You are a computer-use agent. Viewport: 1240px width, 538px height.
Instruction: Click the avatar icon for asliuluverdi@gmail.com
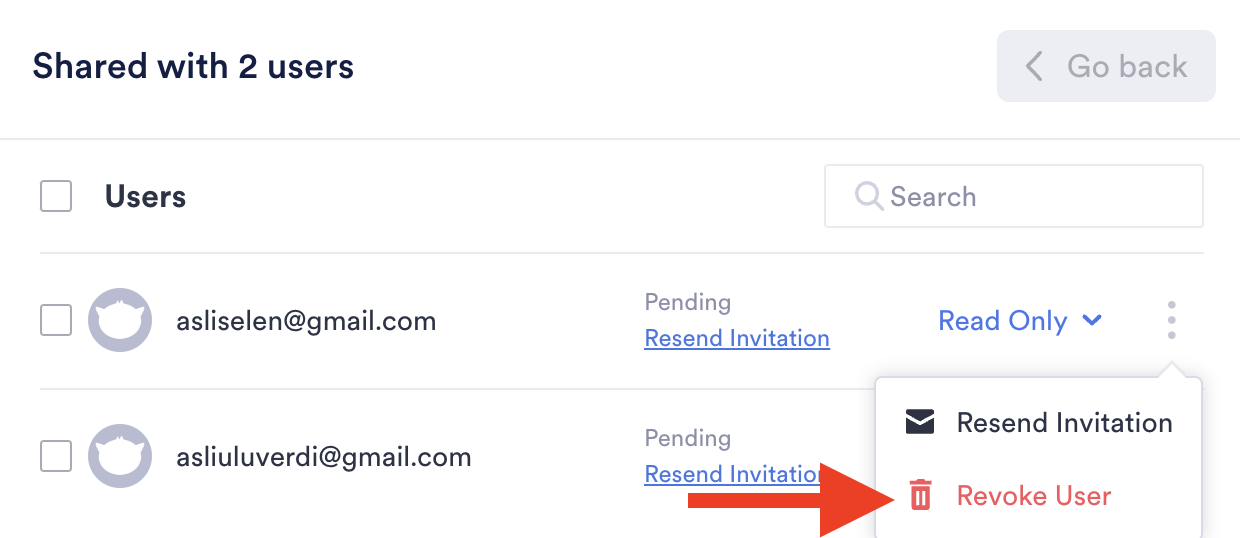point(120,456)
